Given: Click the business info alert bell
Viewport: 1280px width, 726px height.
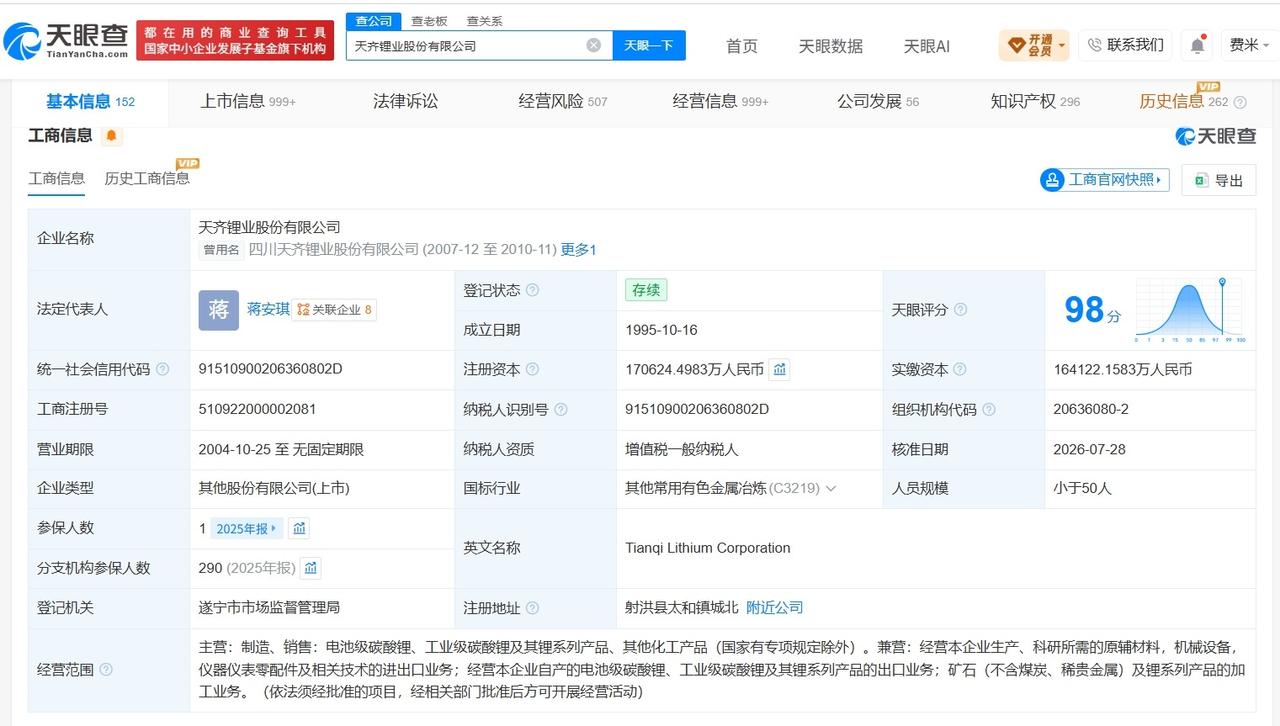Looking at the screenshot, I should (x=111, y=136).
